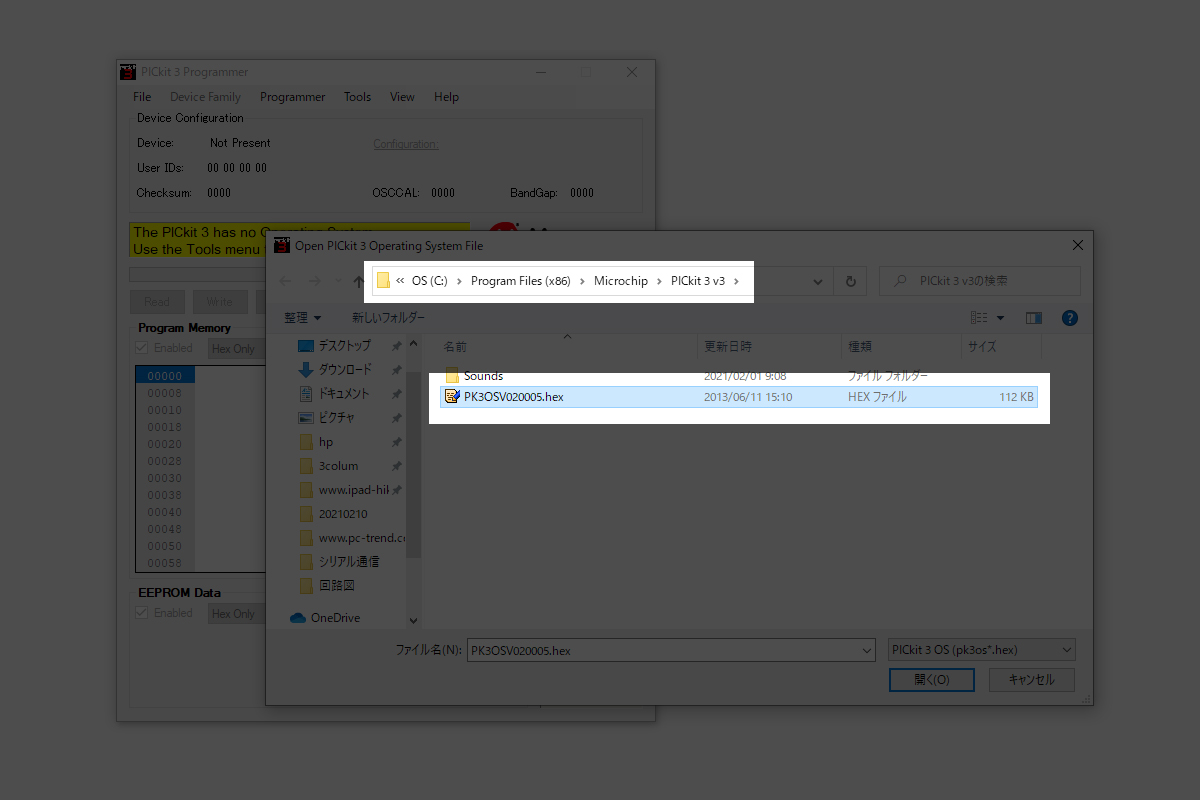Click the refresh icon beside the address bar
Viewport: 1200px width, 800px height.
850,282
